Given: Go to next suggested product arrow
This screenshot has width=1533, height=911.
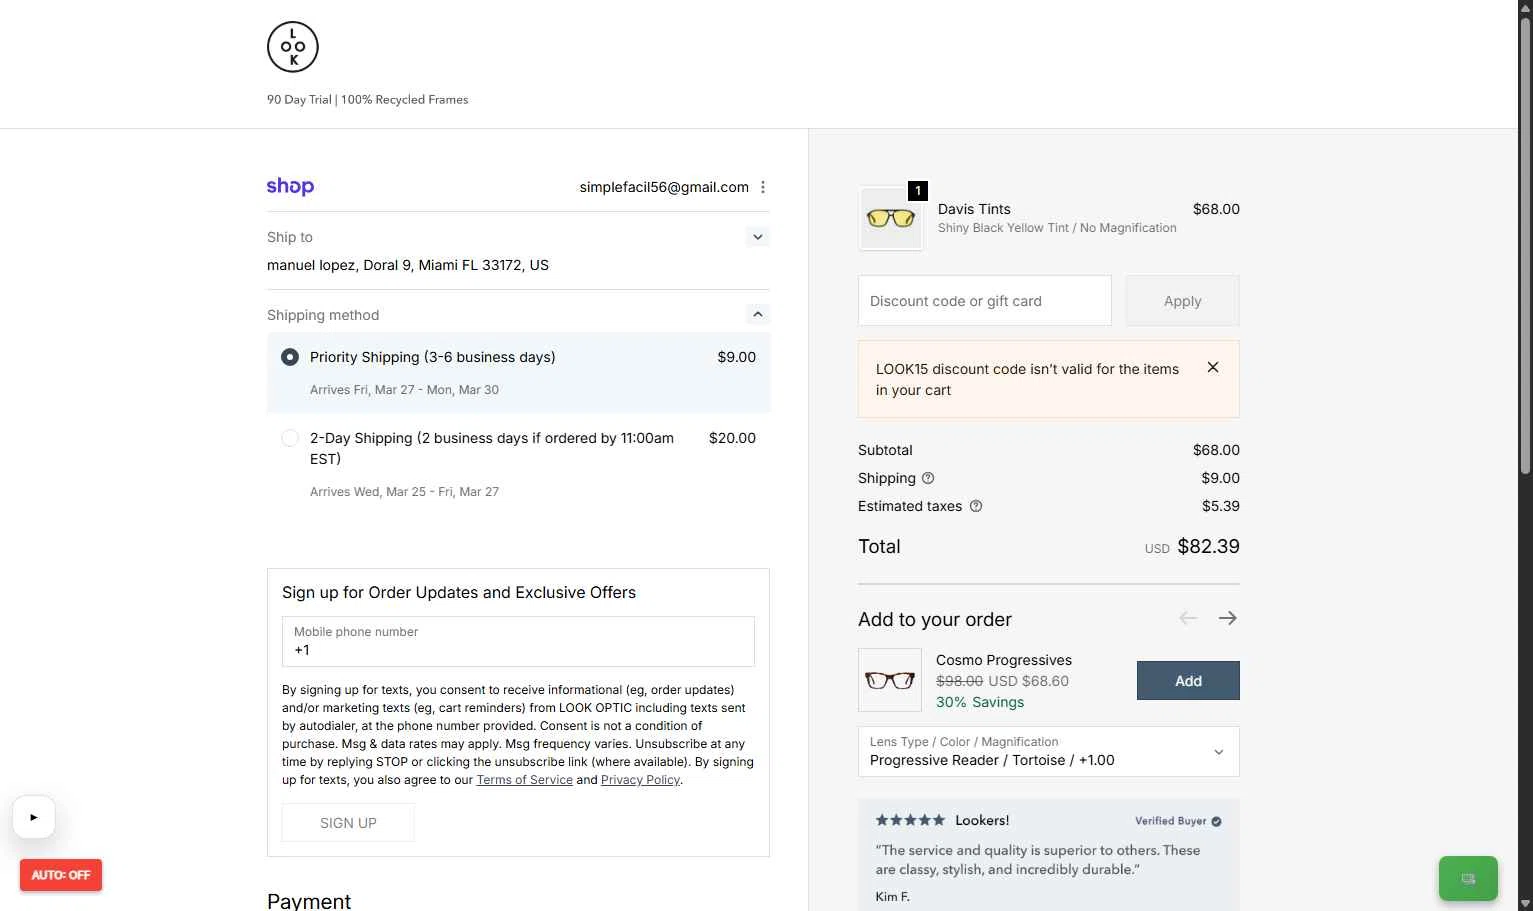Looking at the screenshot, I should point(1228,619).
